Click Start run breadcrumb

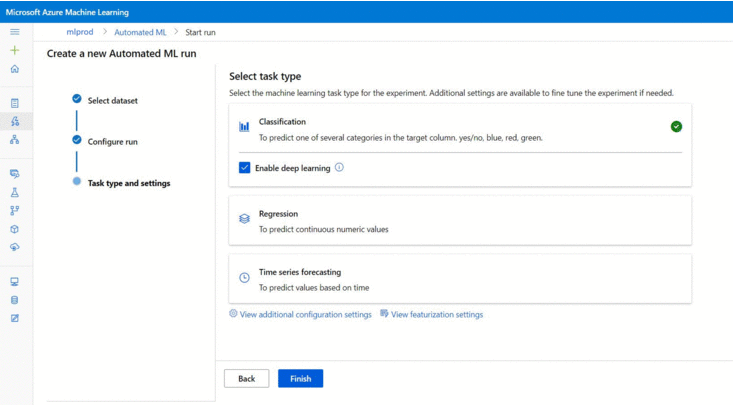(200, 32)
